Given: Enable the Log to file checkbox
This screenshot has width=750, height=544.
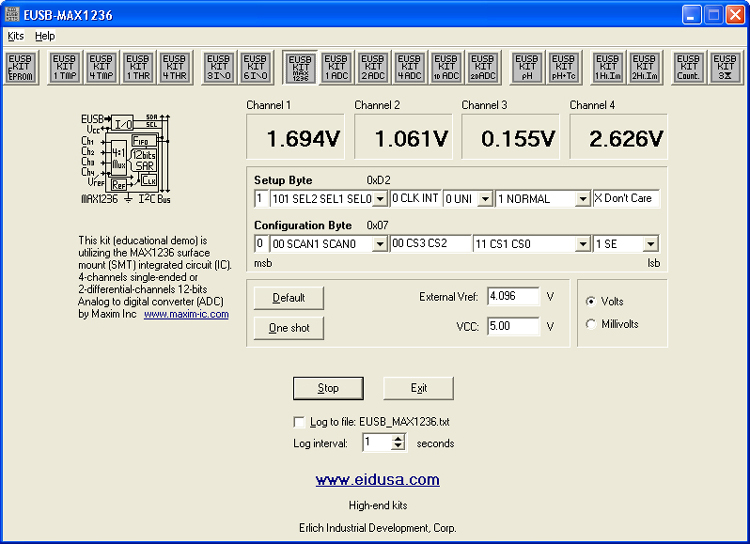Looking at the screenshot, I should pos(299,422).
